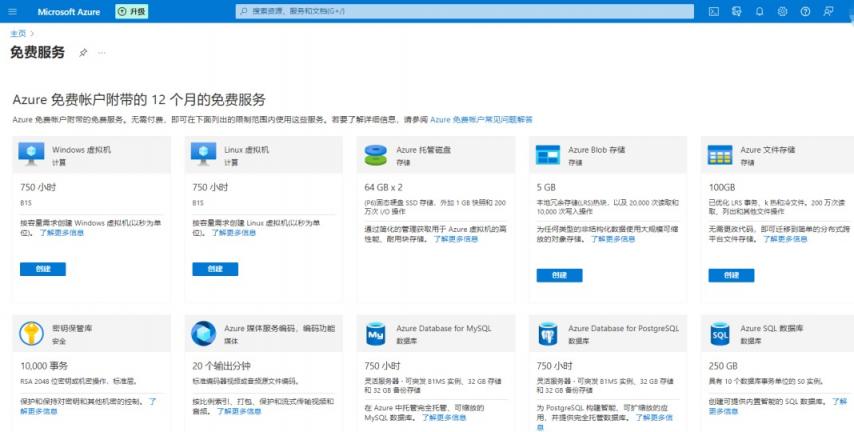Select the Azure 托管磁盘 card title
Screen dimensions: 854x432
click(423, 149)
